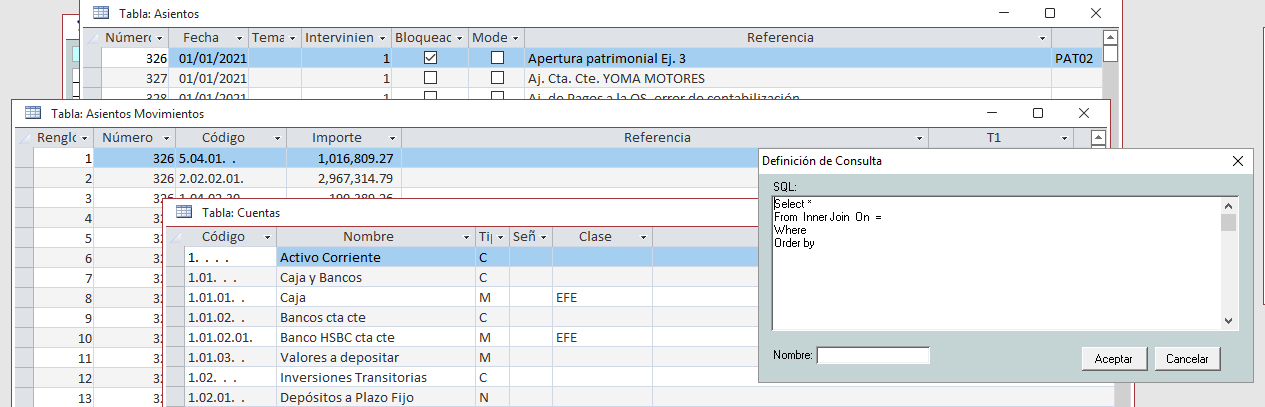
Task: Select 'Valores a depositar' account
Action: 376,357
